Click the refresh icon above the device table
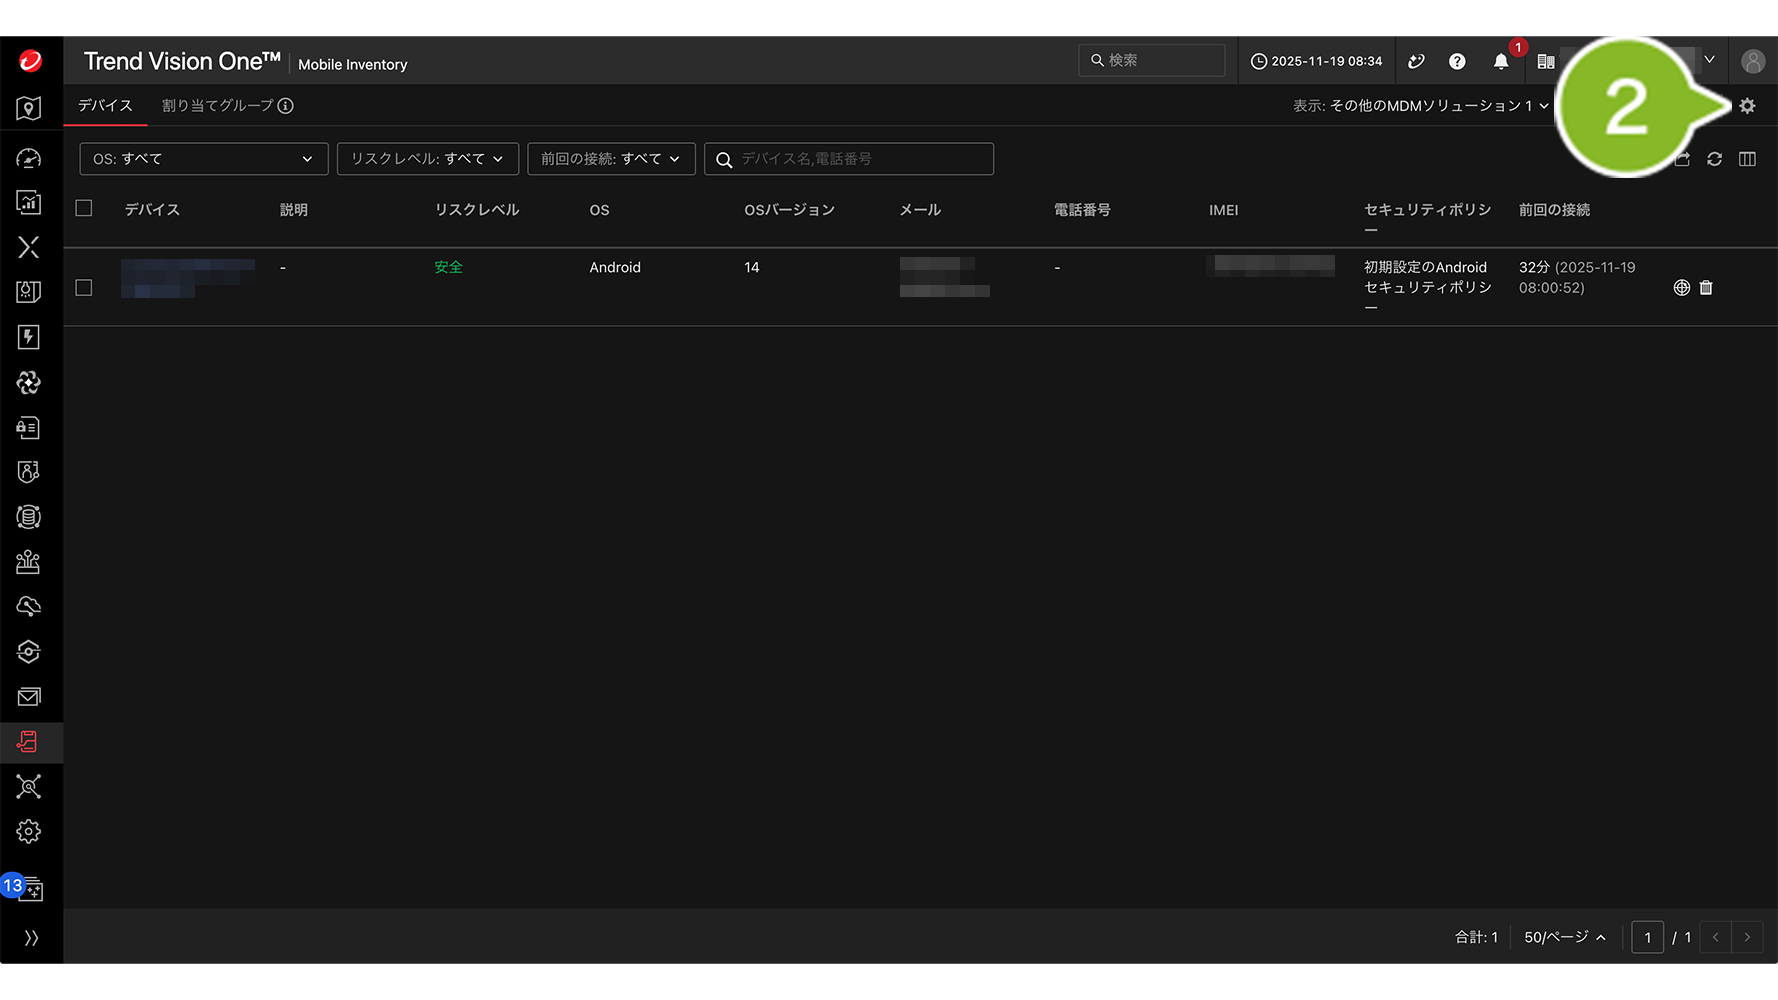1778x1000 pixels. 1714,159
